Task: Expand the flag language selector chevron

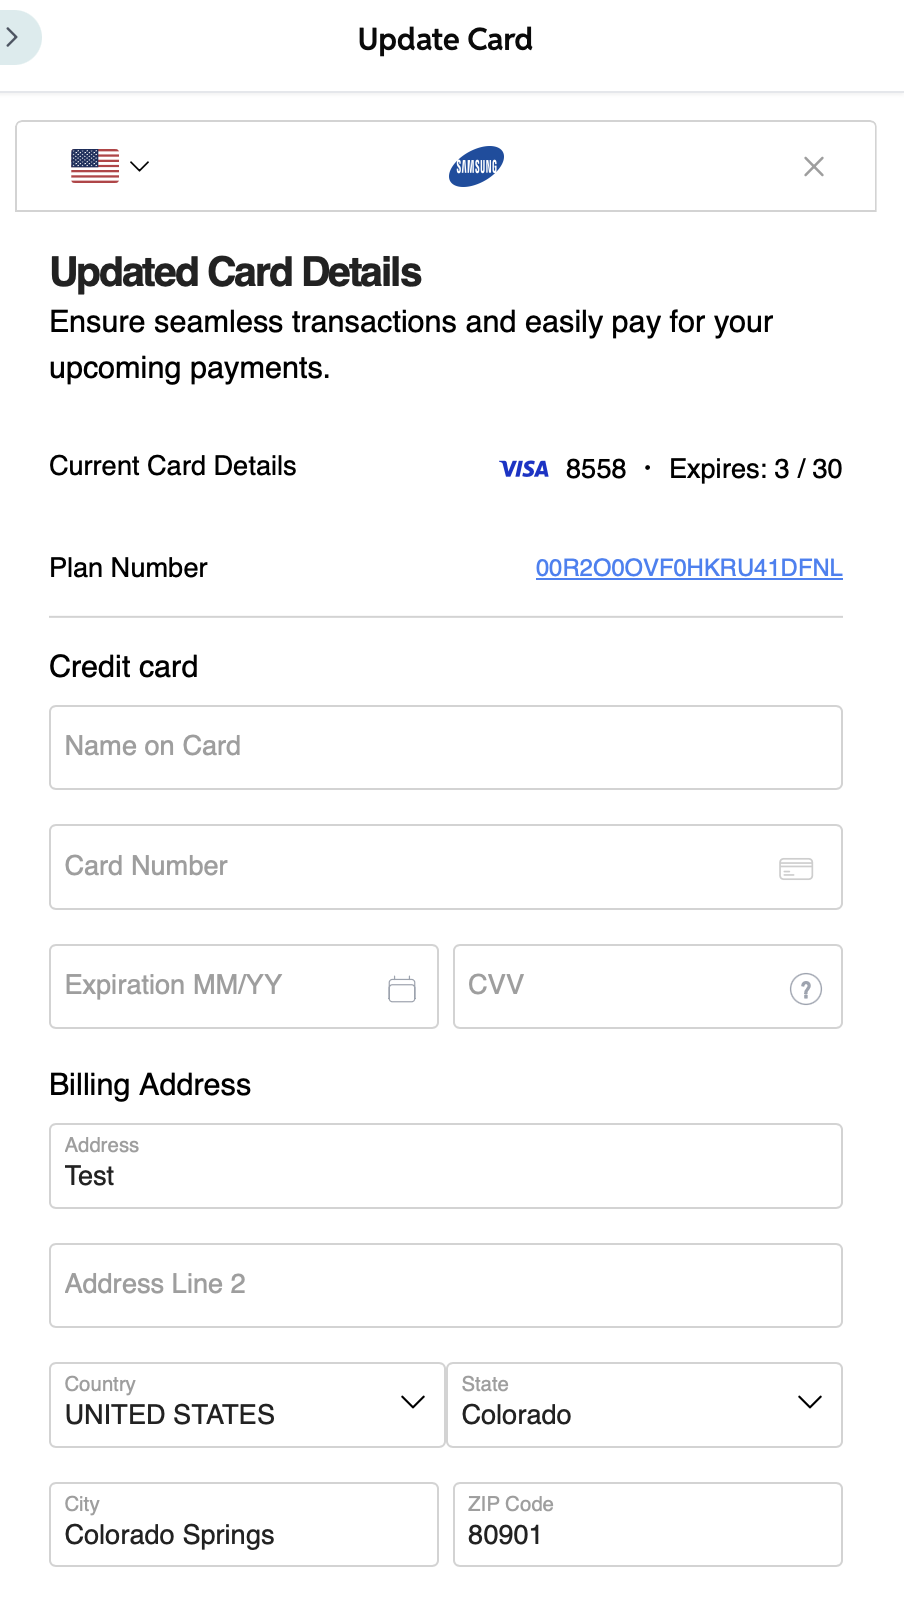Action: click(139, 166)
